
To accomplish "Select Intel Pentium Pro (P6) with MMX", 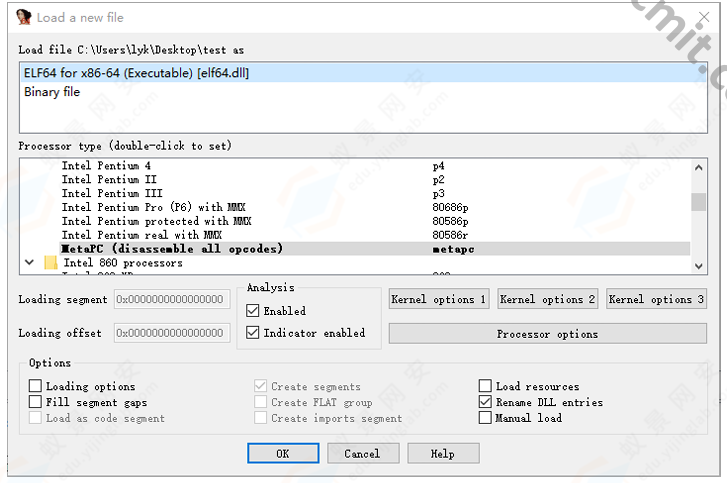I will (153, 207).
